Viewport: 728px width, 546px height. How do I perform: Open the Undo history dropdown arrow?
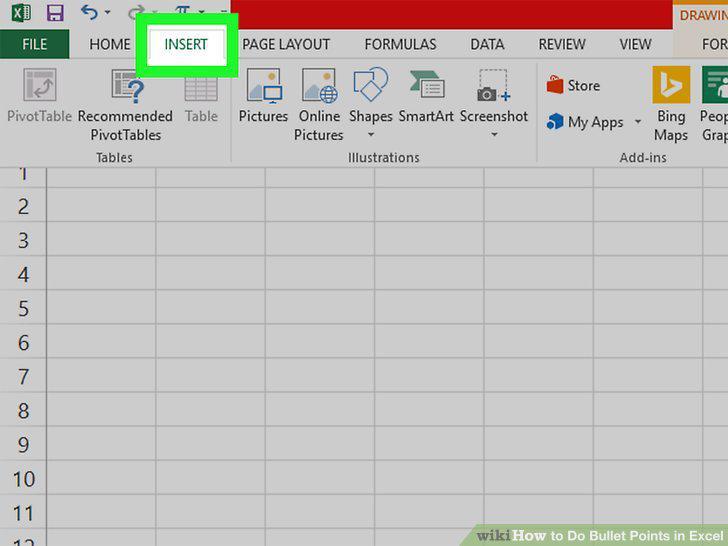click(108, 13)
